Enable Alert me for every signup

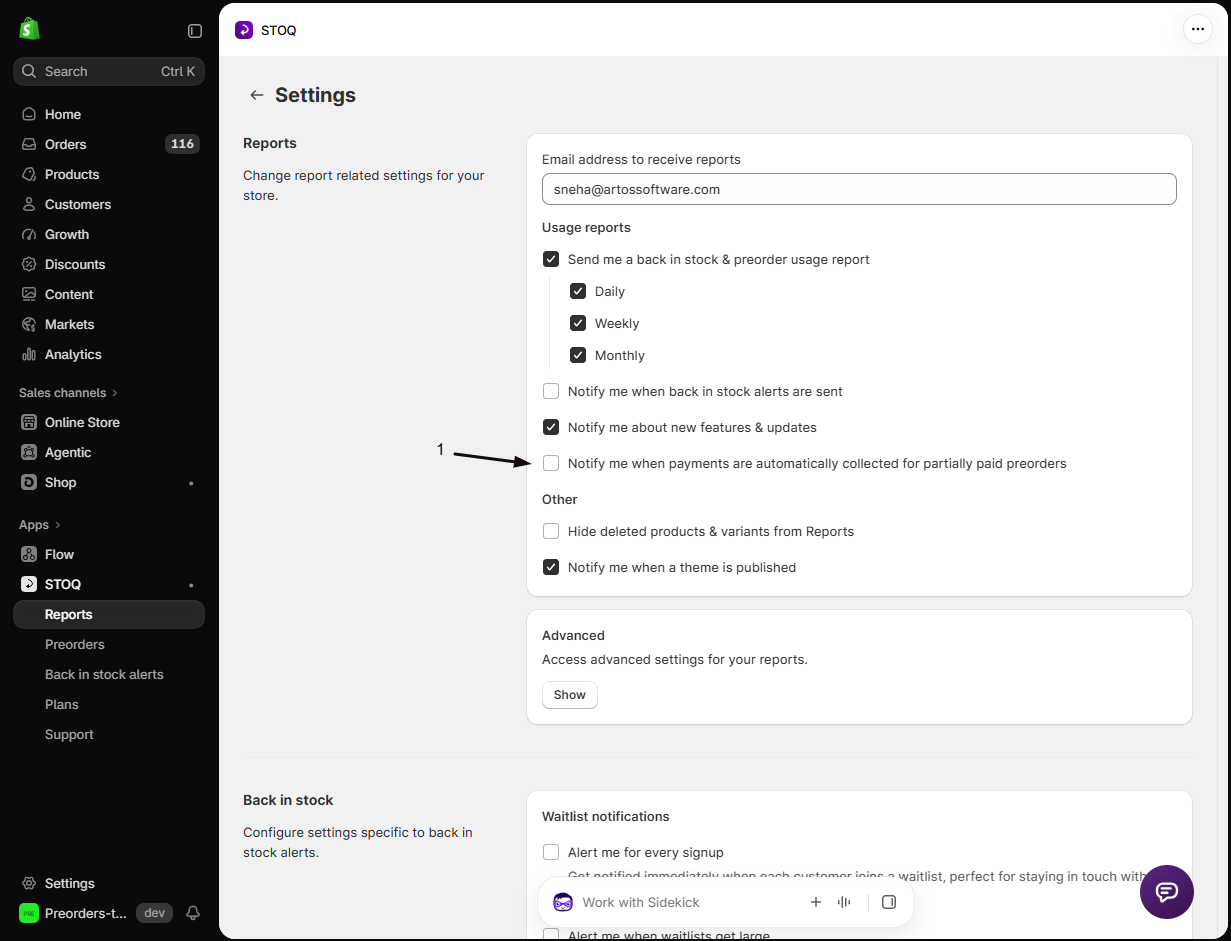pyautogui.click(x=551, y=852)
